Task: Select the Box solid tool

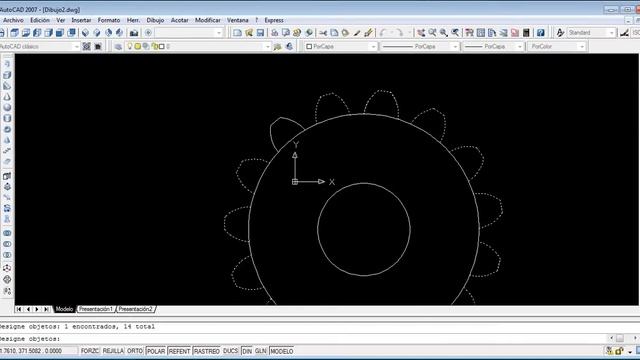Action: click(7, 75)
